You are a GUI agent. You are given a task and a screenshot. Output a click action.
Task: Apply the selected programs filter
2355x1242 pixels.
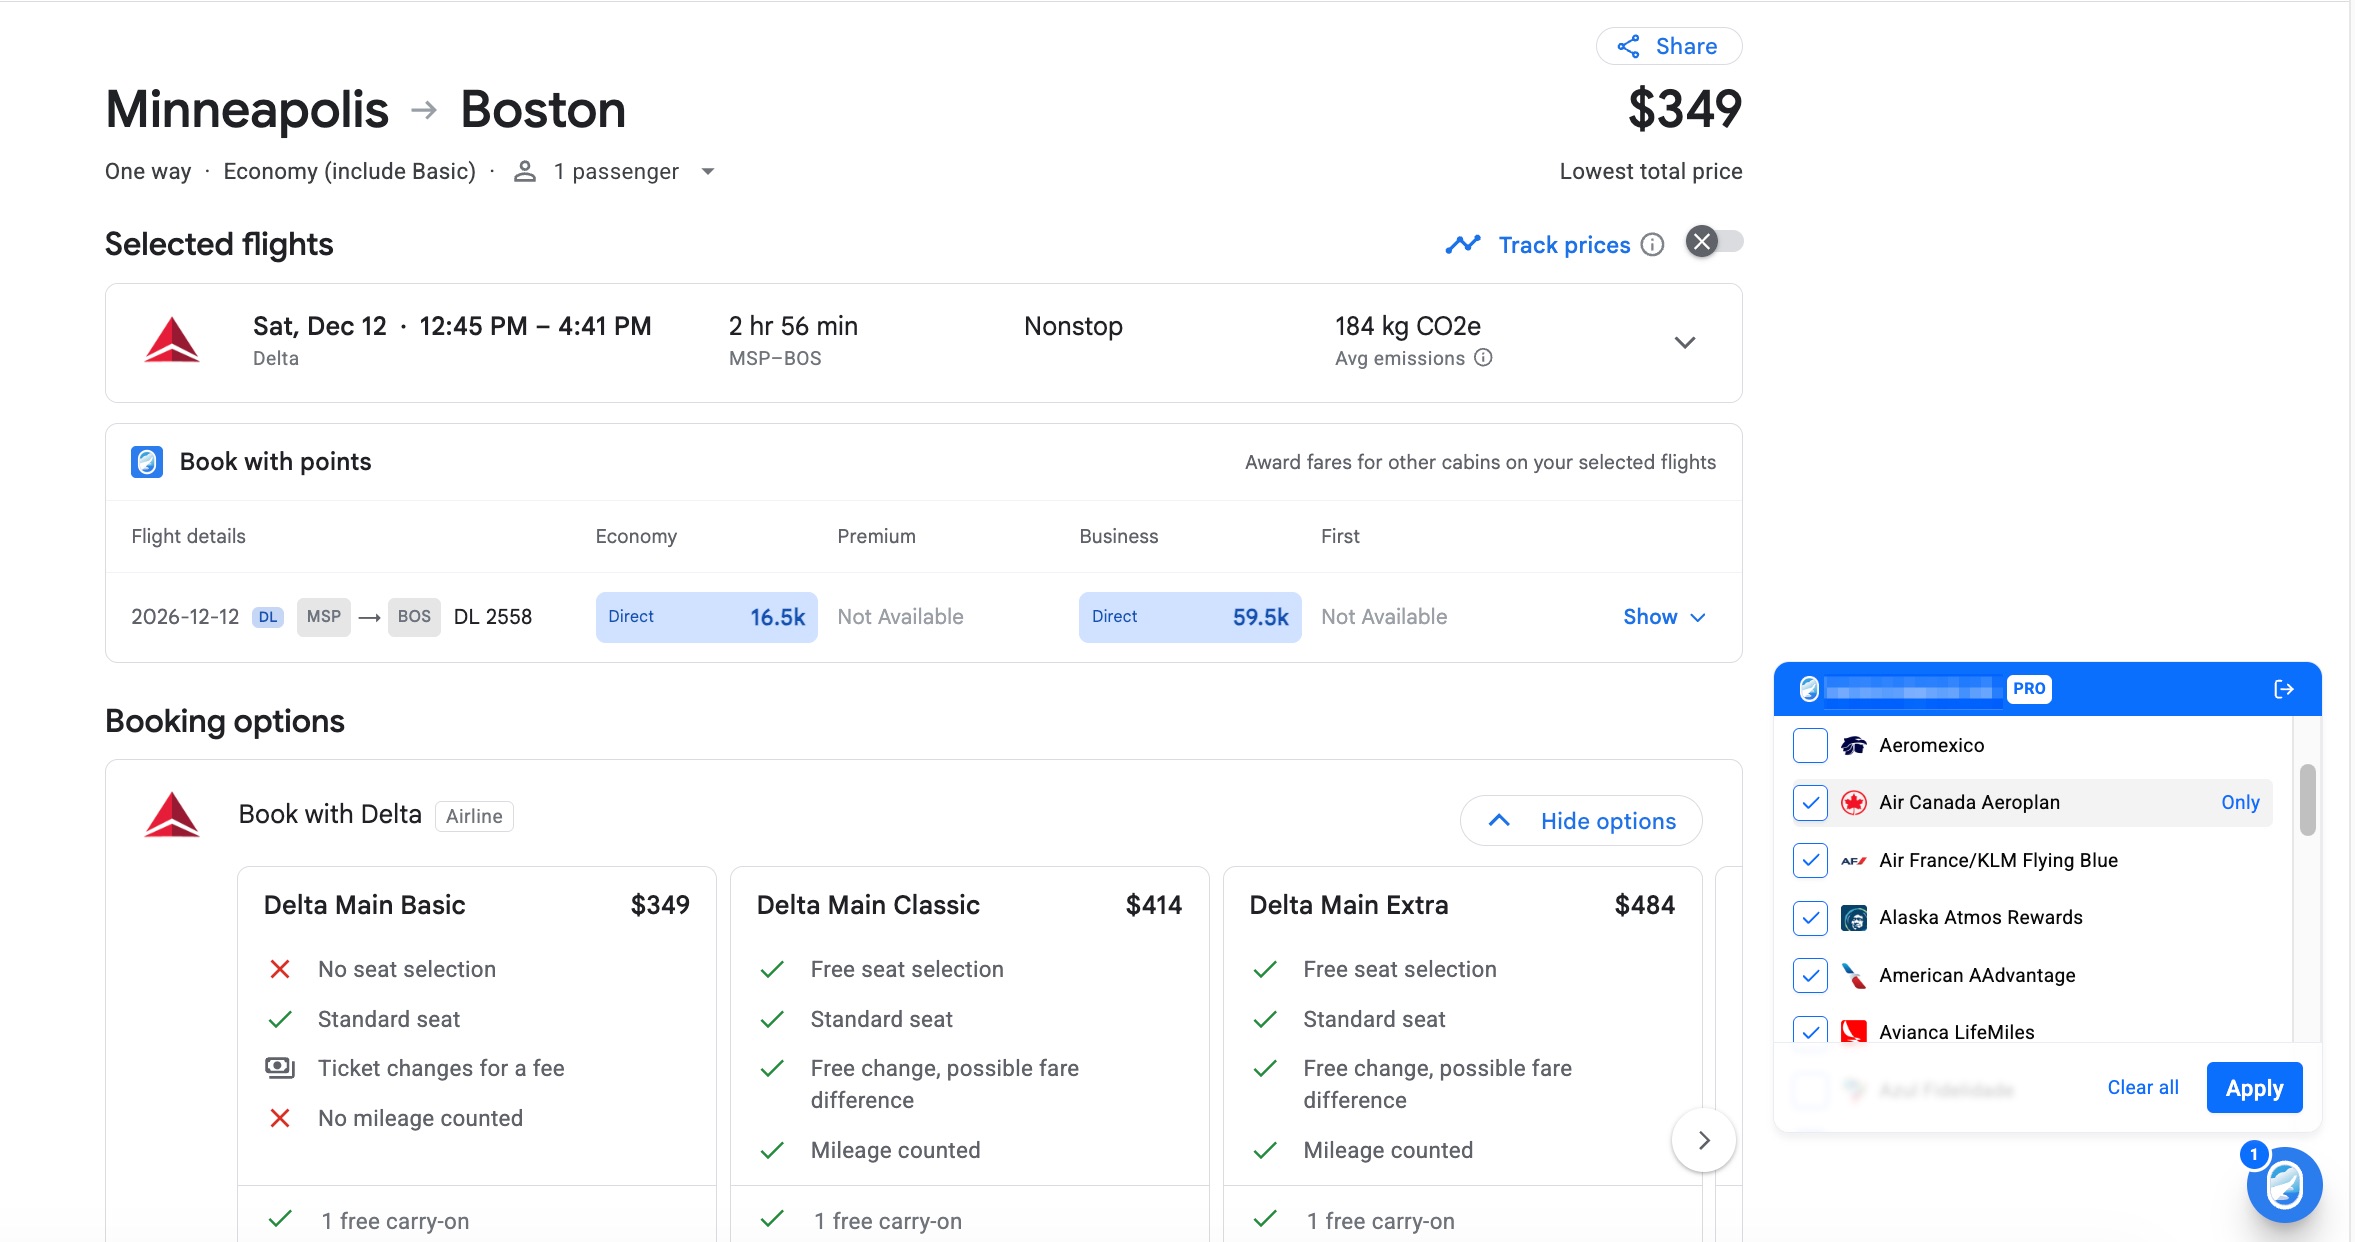tap(2254, 1087)
